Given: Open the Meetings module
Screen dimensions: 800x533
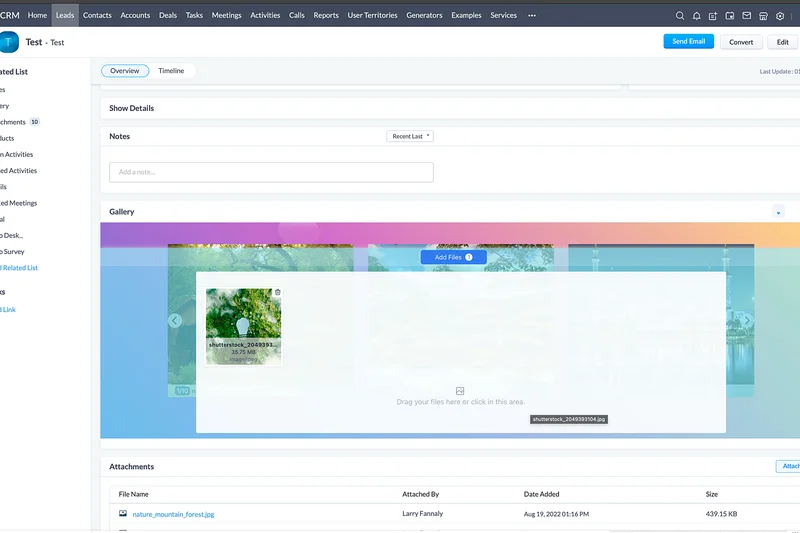Looking at the screenshot, I should point(227,15).
